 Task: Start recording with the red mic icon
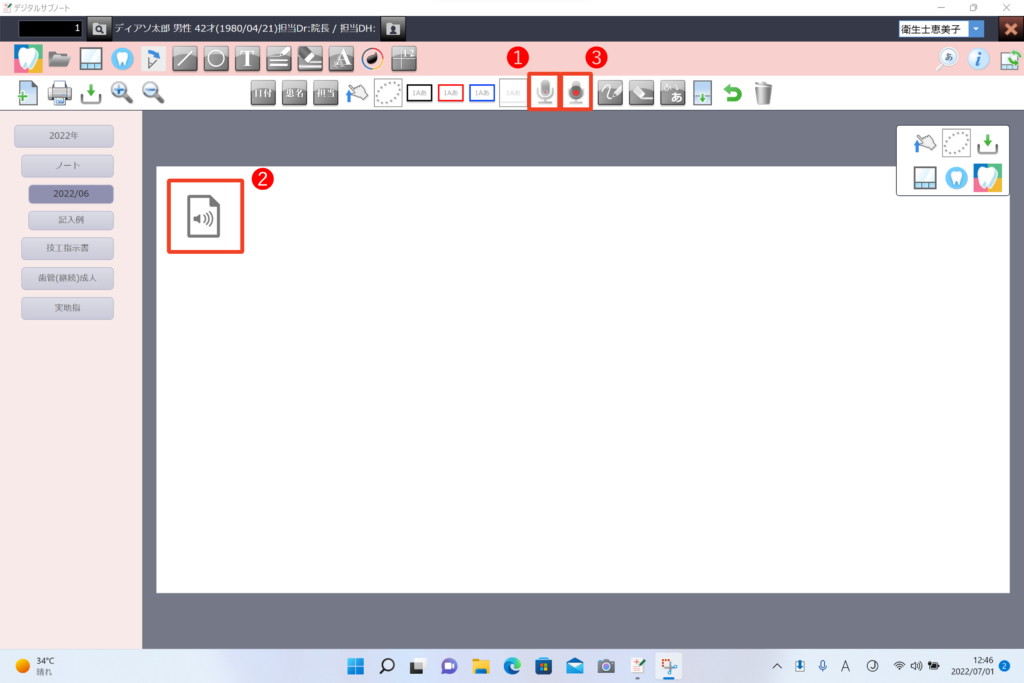point(576,93)
